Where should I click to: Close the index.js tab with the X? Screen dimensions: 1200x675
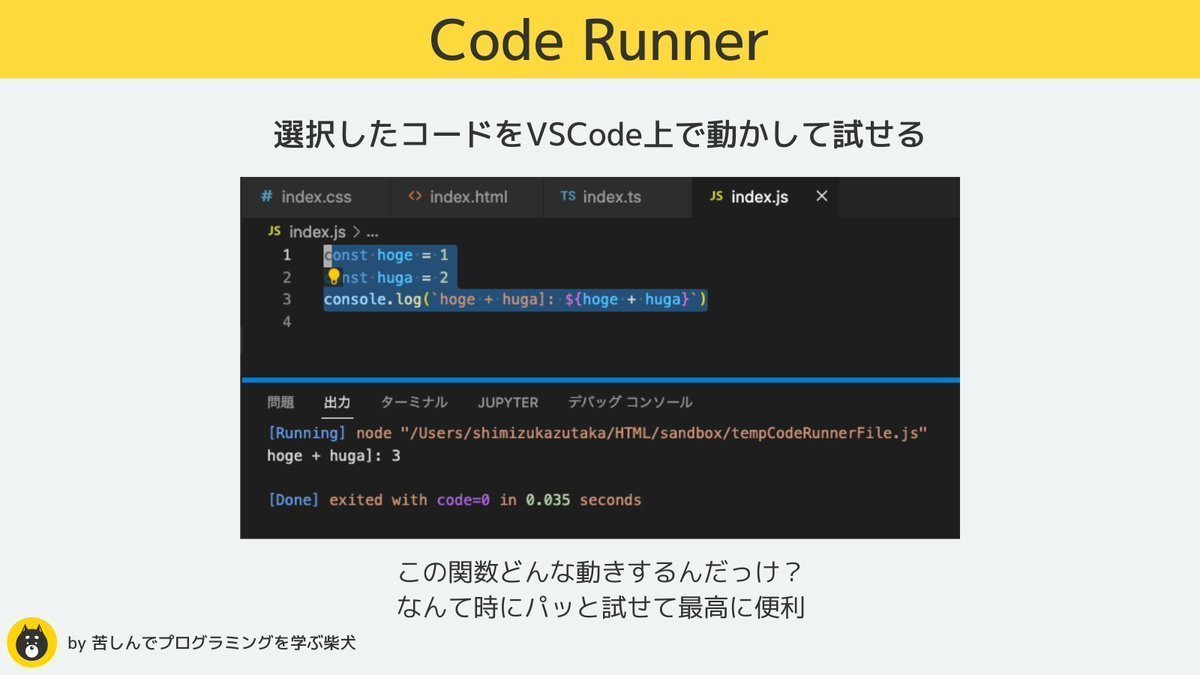pyautogui.click(x=821, y=196)
